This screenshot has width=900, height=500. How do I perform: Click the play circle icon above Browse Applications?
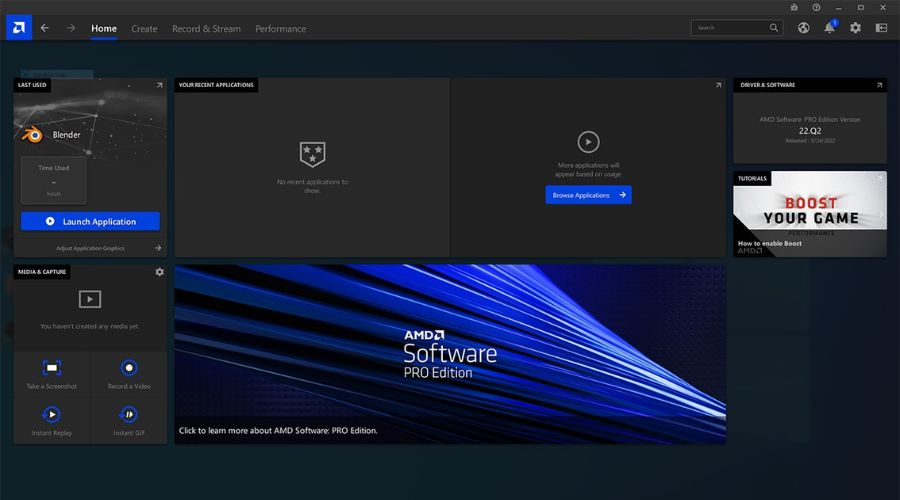[x=588, y=142]
